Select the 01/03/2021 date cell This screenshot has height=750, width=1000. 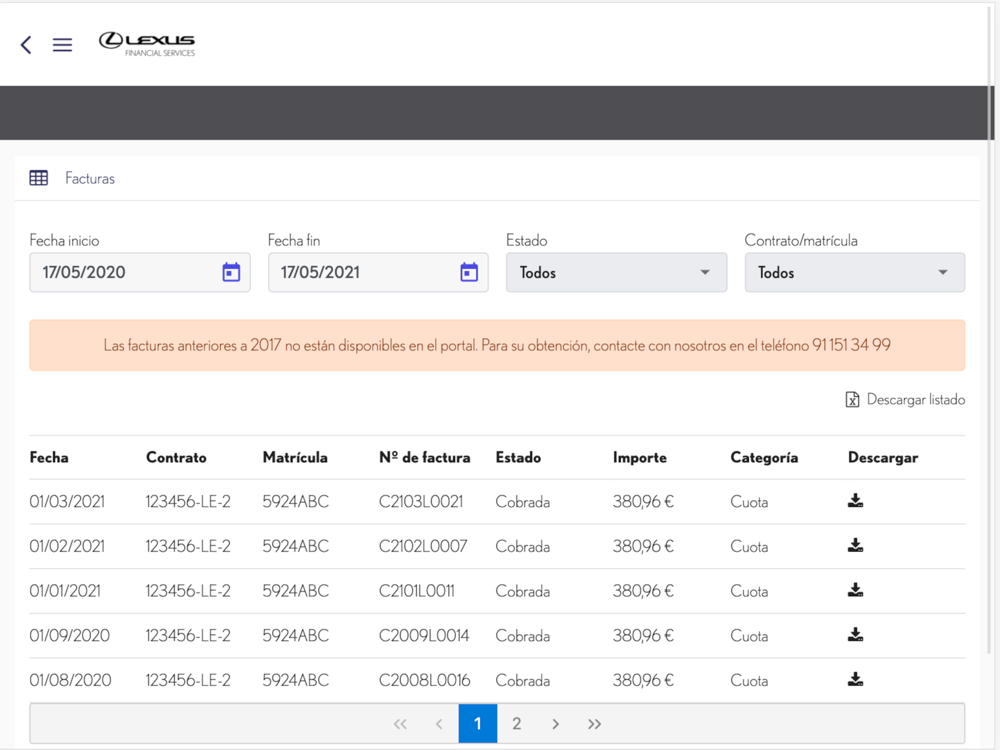tap(67, 502)
